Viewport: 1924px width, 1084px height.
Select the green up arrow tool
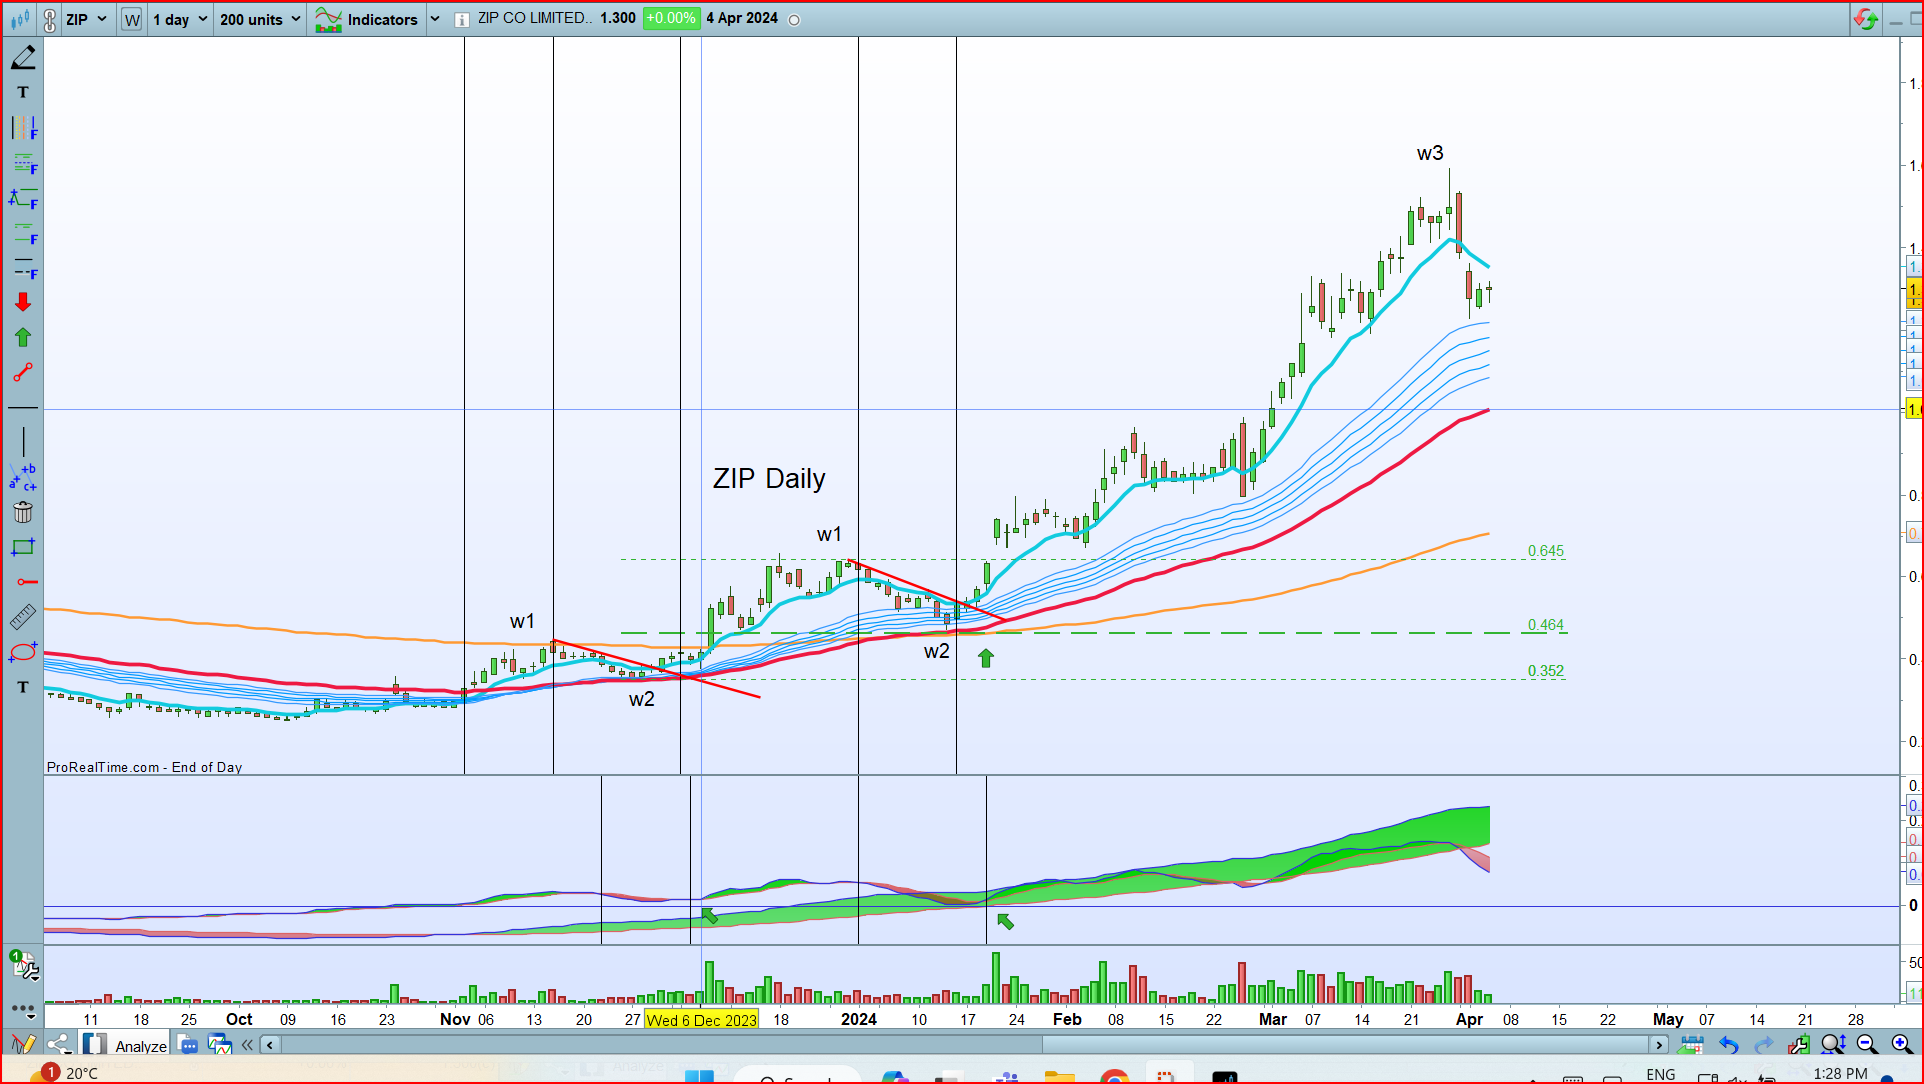(x=23, y=337)
